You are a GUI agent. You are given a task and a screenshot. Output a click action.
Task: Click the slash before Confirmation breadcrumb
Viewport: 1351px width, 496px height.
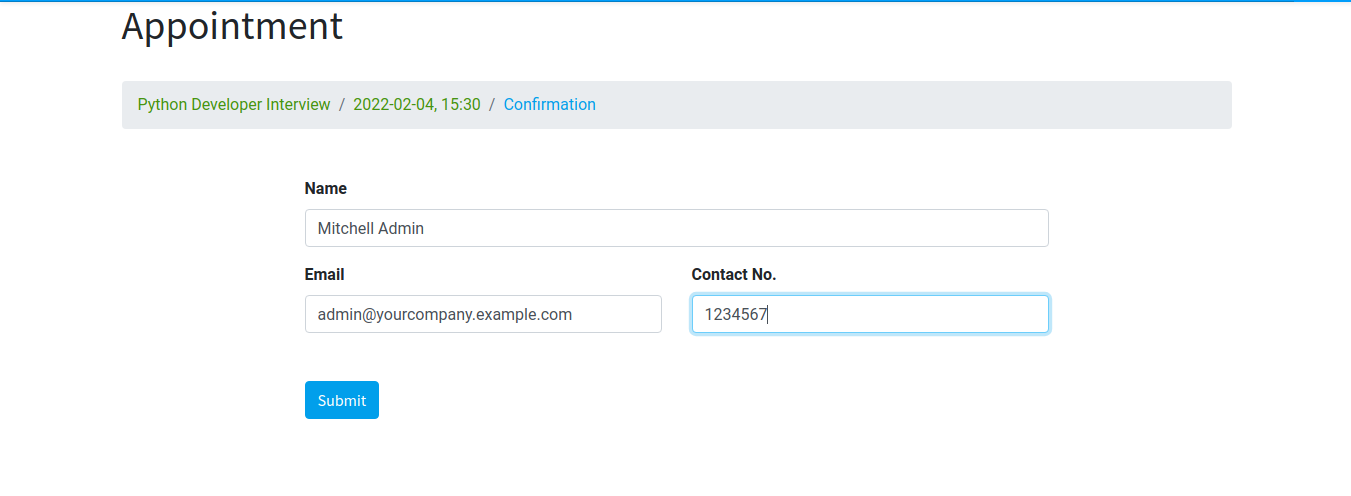492,104
